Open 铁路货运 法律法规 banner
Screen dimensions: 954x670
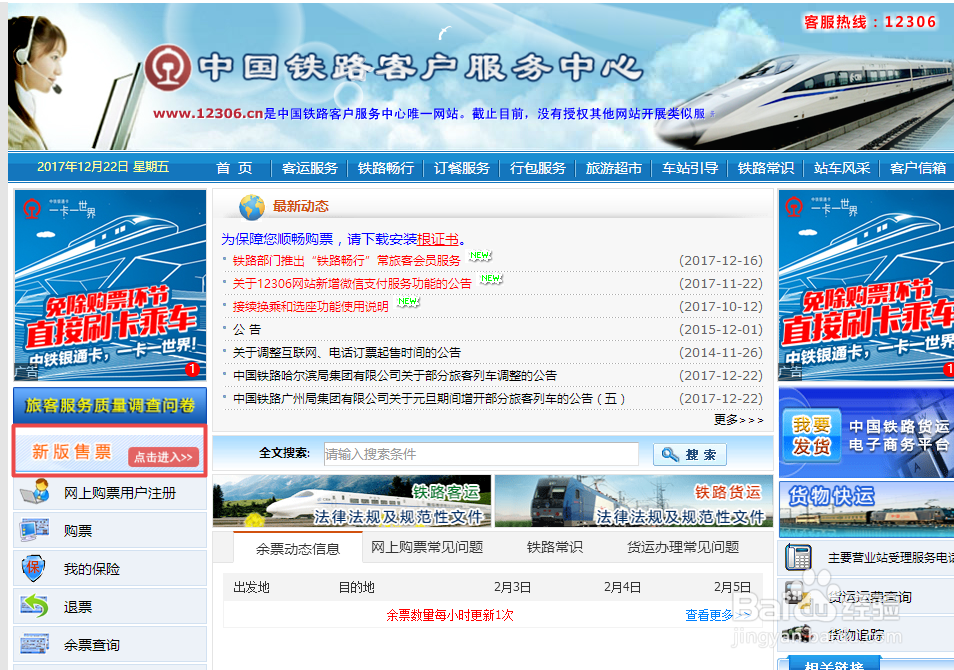pyautogui.click(x=633, y=501)
